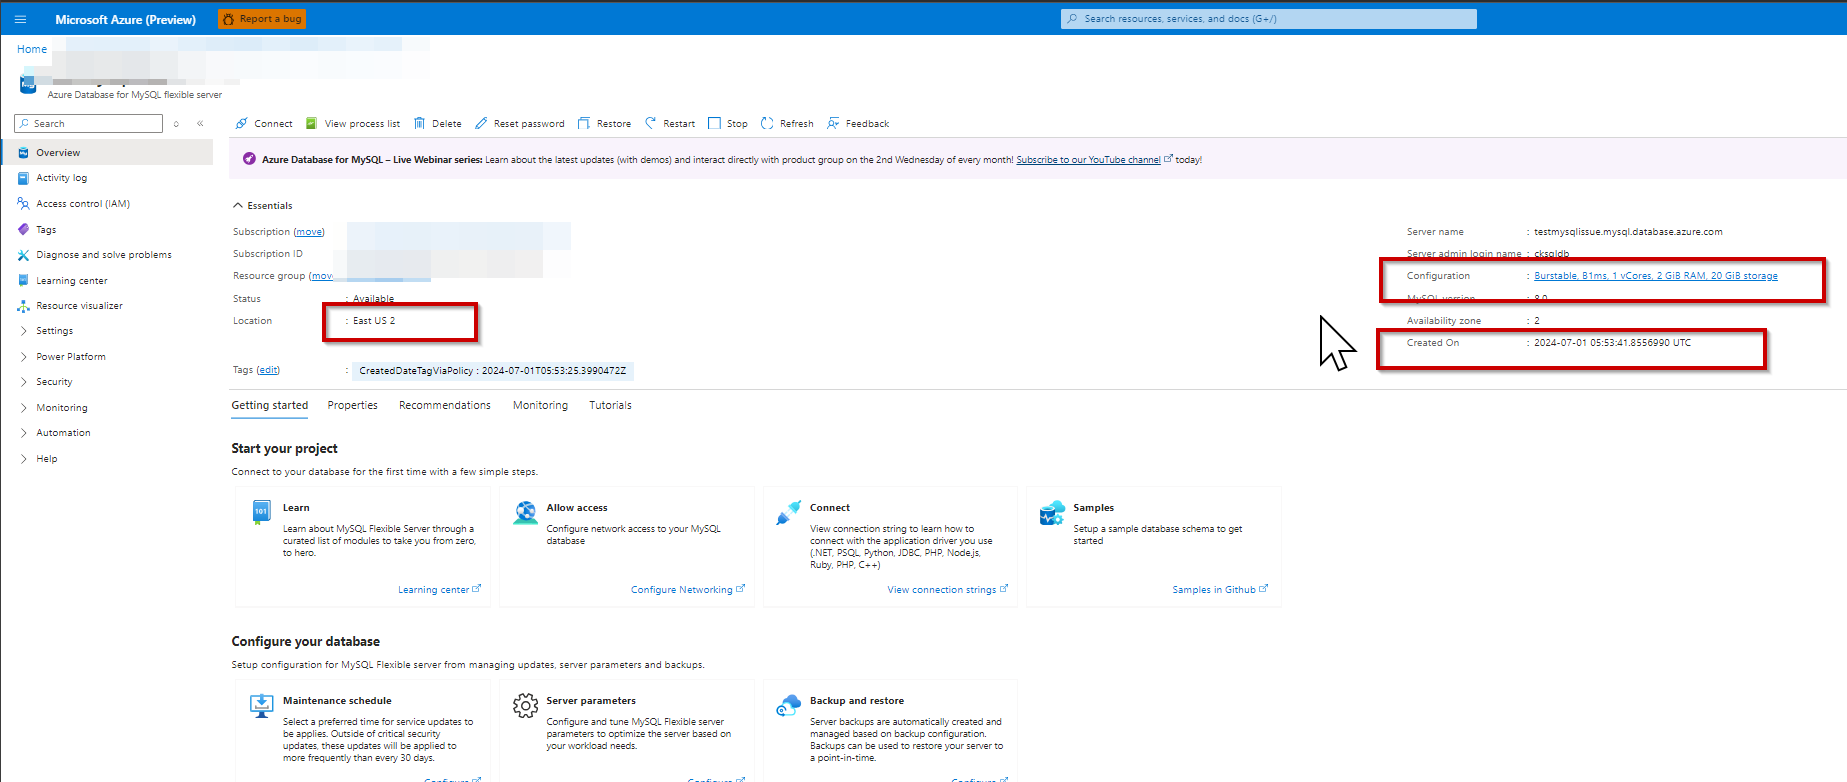Click the purple Tags icon
1847x782 pixels.
pos(23,230)
